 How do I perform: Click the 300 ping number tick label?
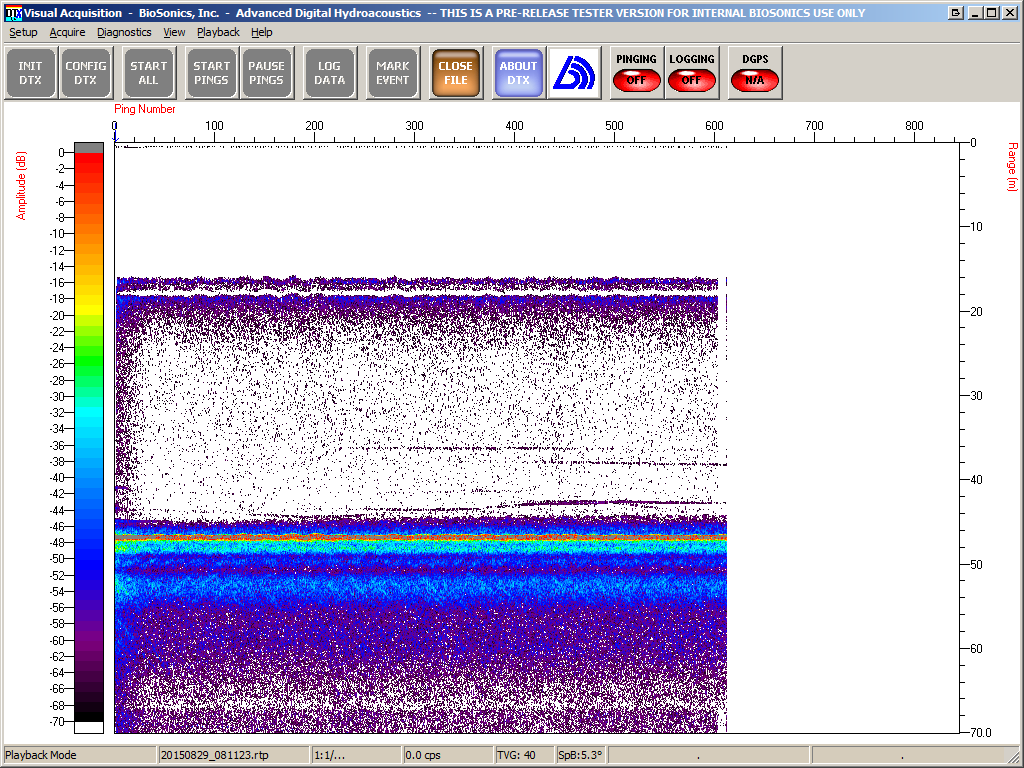click(x=414, y=125)
